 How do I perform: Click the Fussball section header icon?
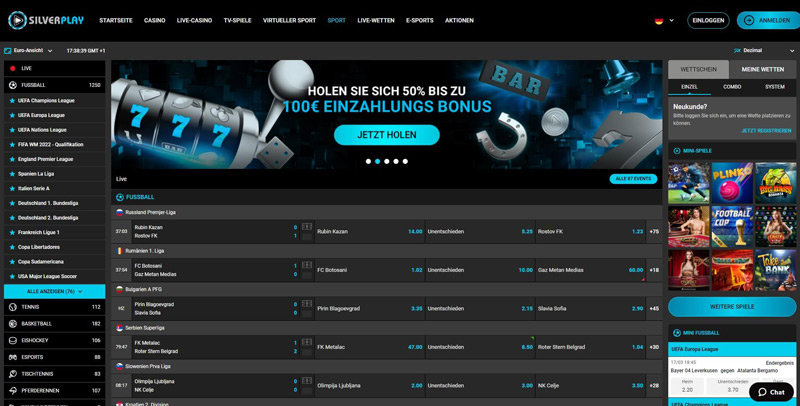[120, 197]
